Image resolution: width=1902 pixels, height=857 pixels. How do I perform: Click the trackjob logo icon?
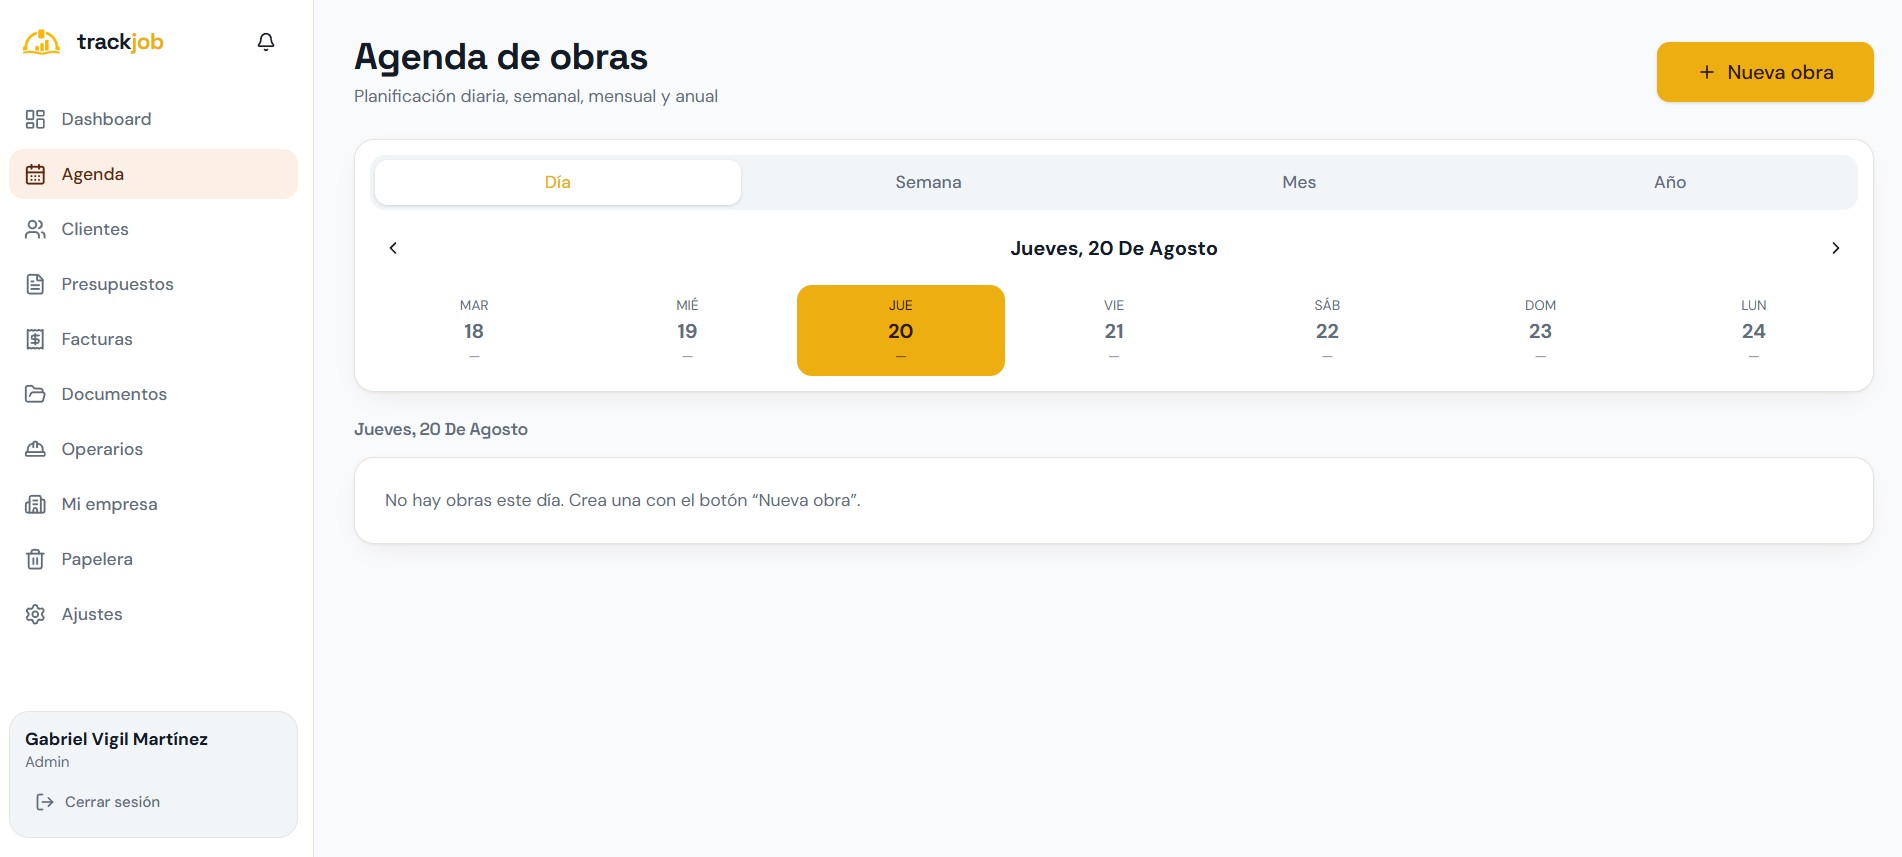(41, 42)
